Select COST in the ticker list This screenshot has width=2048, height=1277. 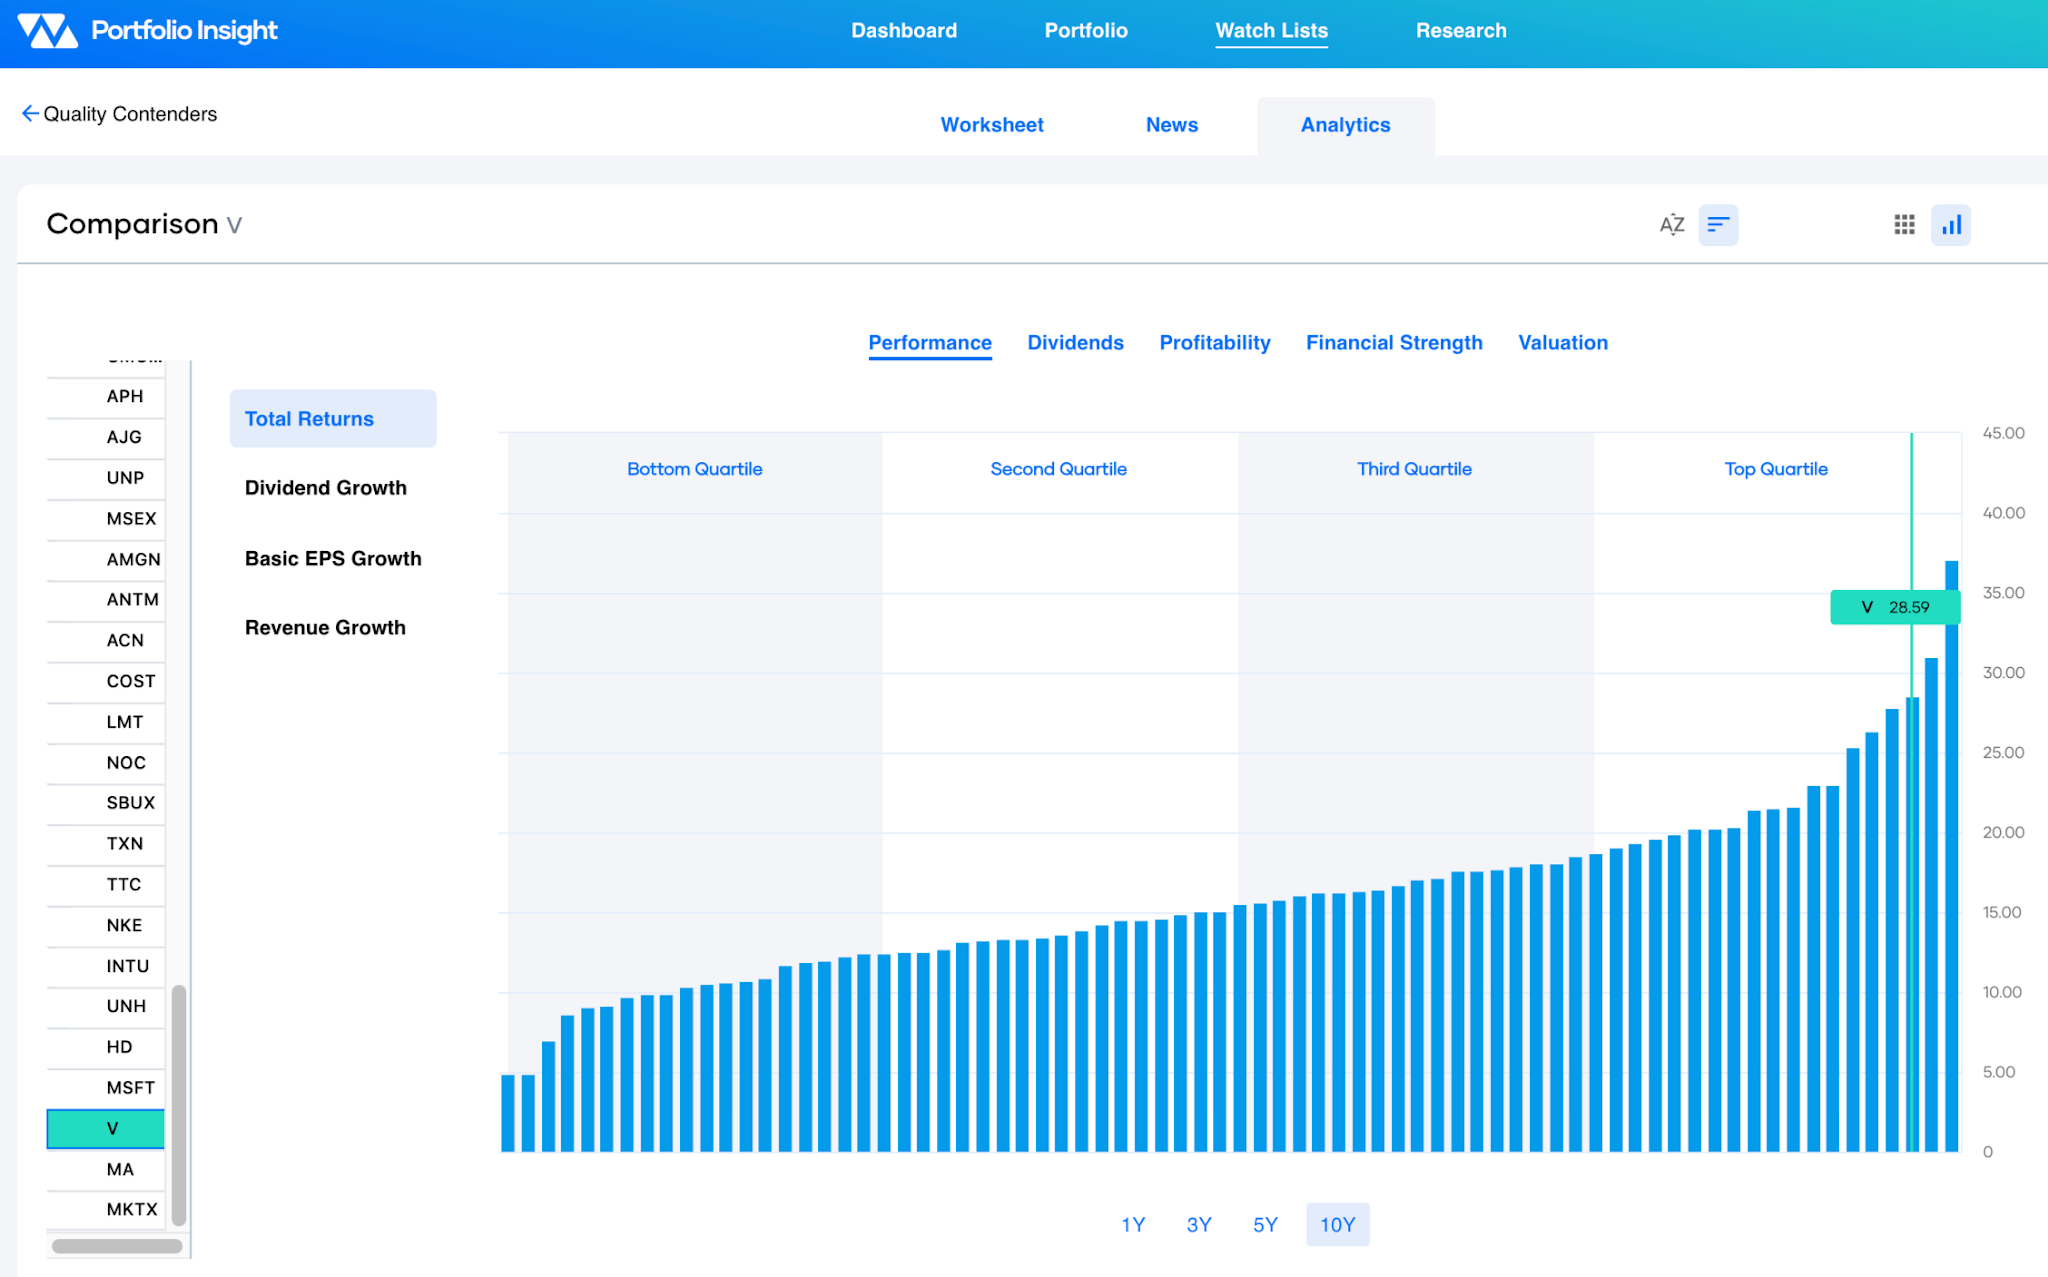106,682
